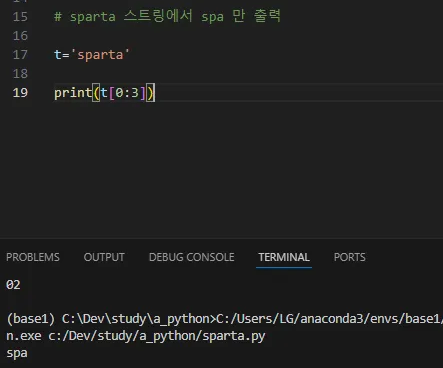The width and height of the screenshot is (443, 368).
Task: Click line number 18 in gutter
Action: [20, 74]
